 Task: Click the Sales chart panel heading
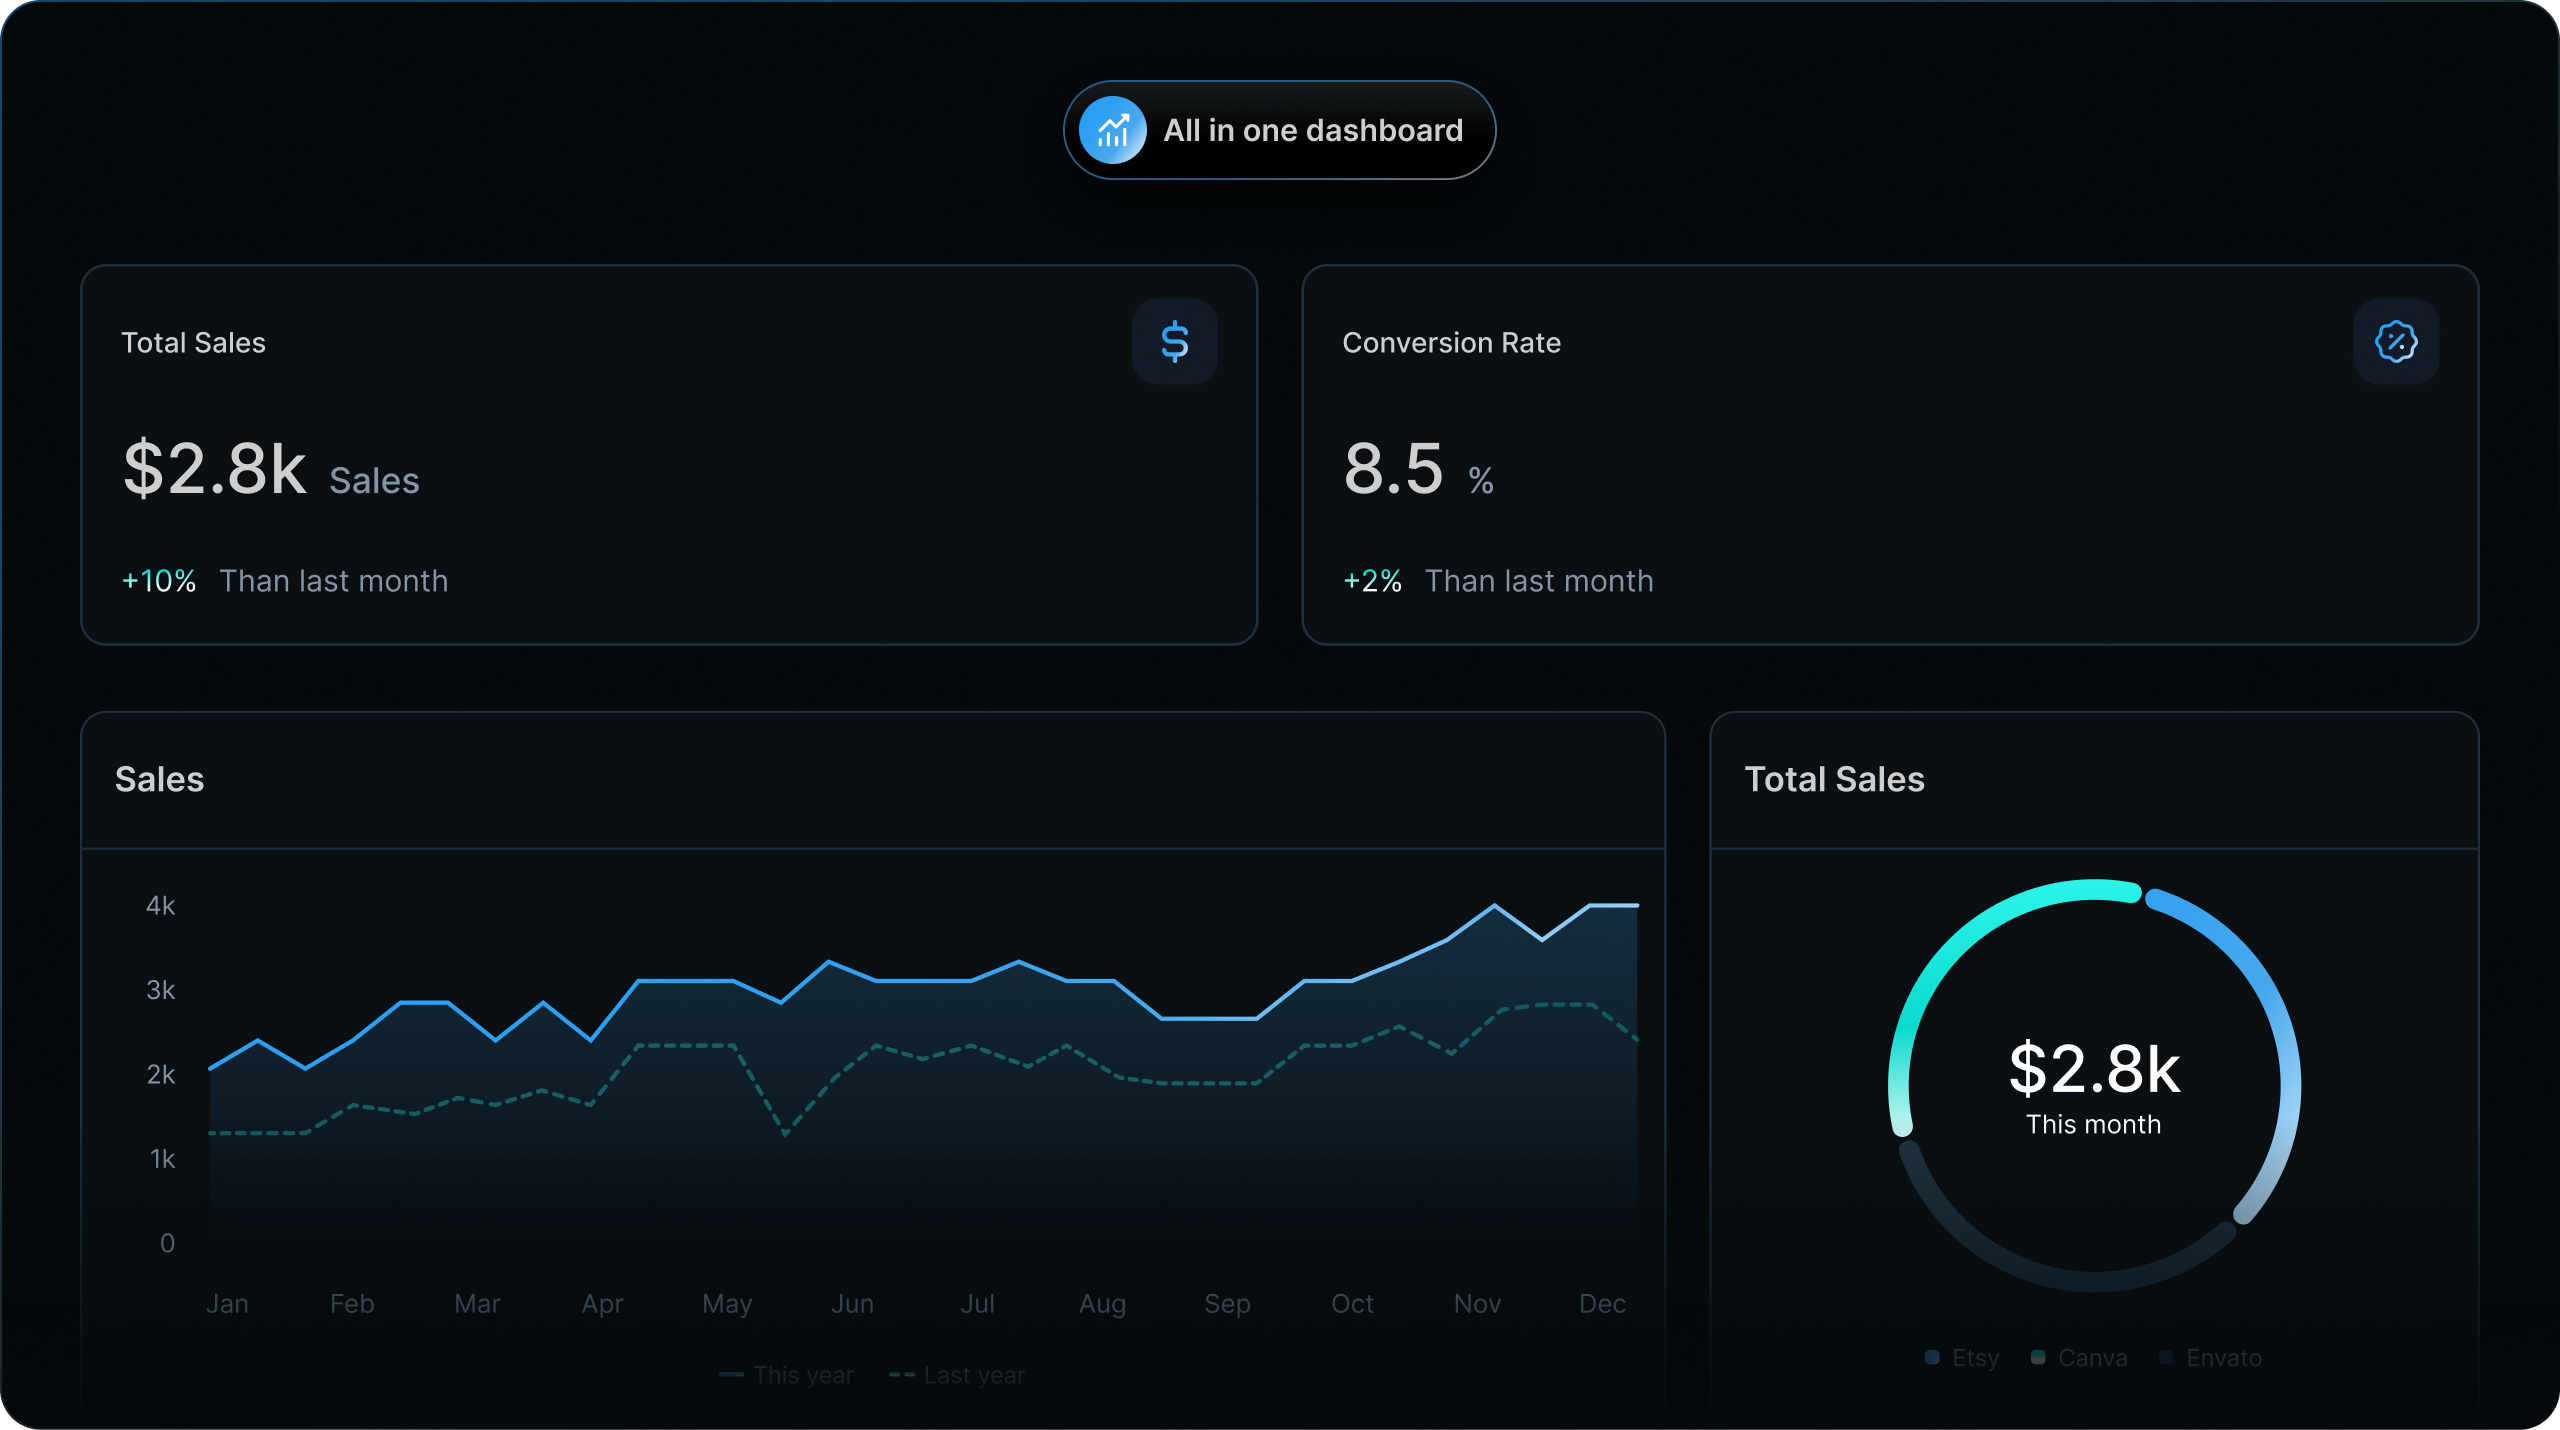(160, 780)
